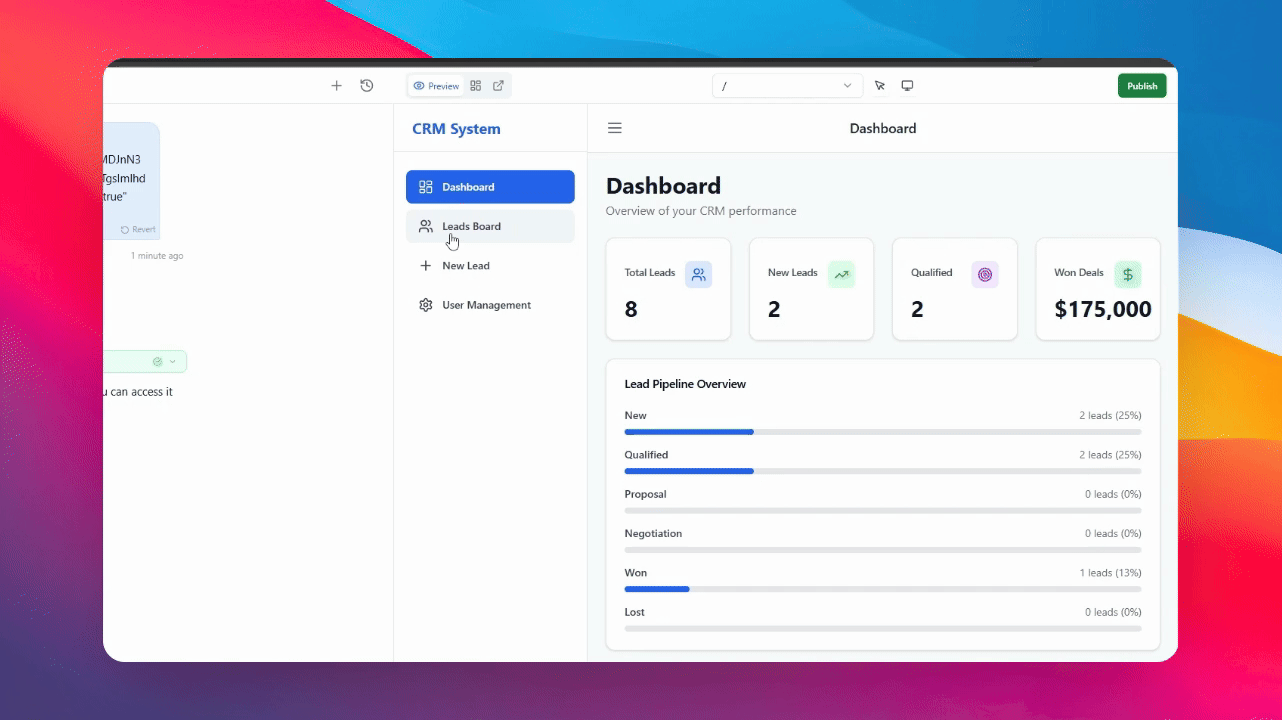Click the "Negotiation" pipeline stage label
The image size is (1282, 720).
[653, 534]
